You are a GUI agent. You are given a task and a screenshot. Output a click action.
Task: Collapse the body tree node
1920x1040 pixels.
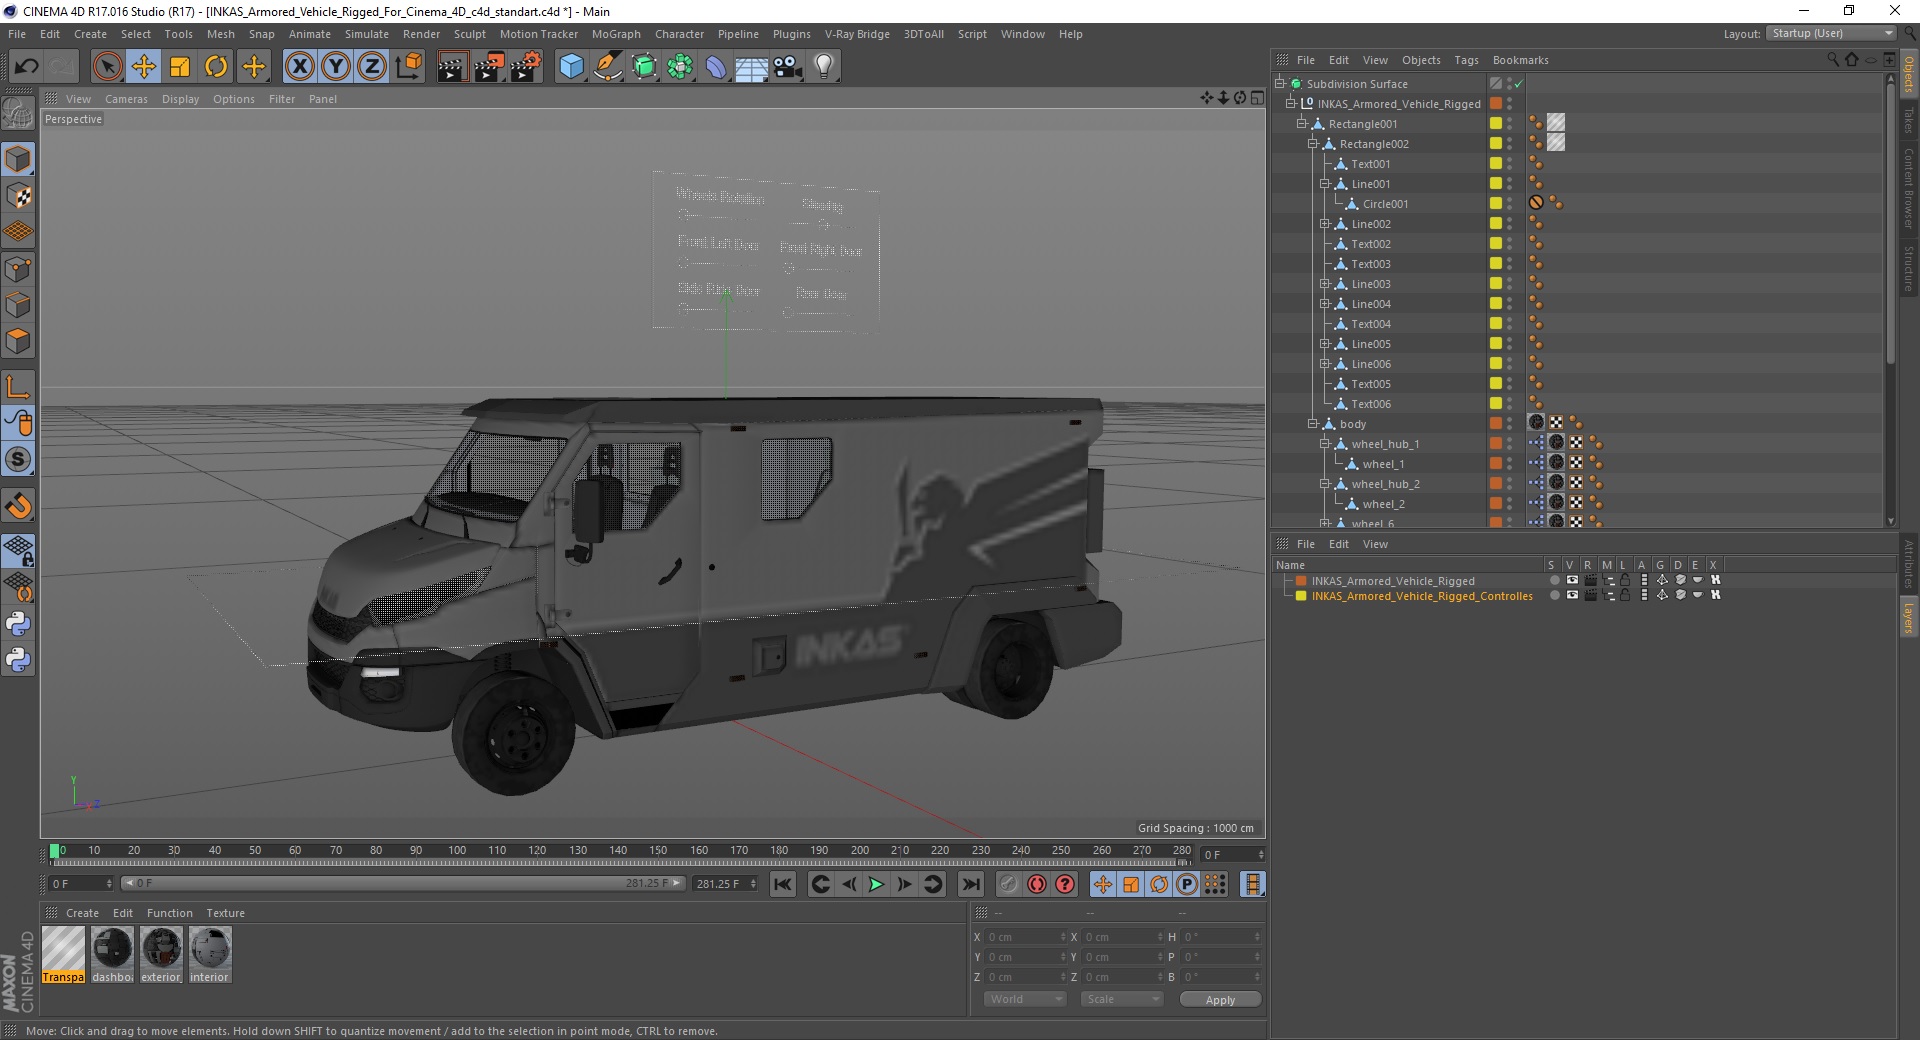point(1313,424)
